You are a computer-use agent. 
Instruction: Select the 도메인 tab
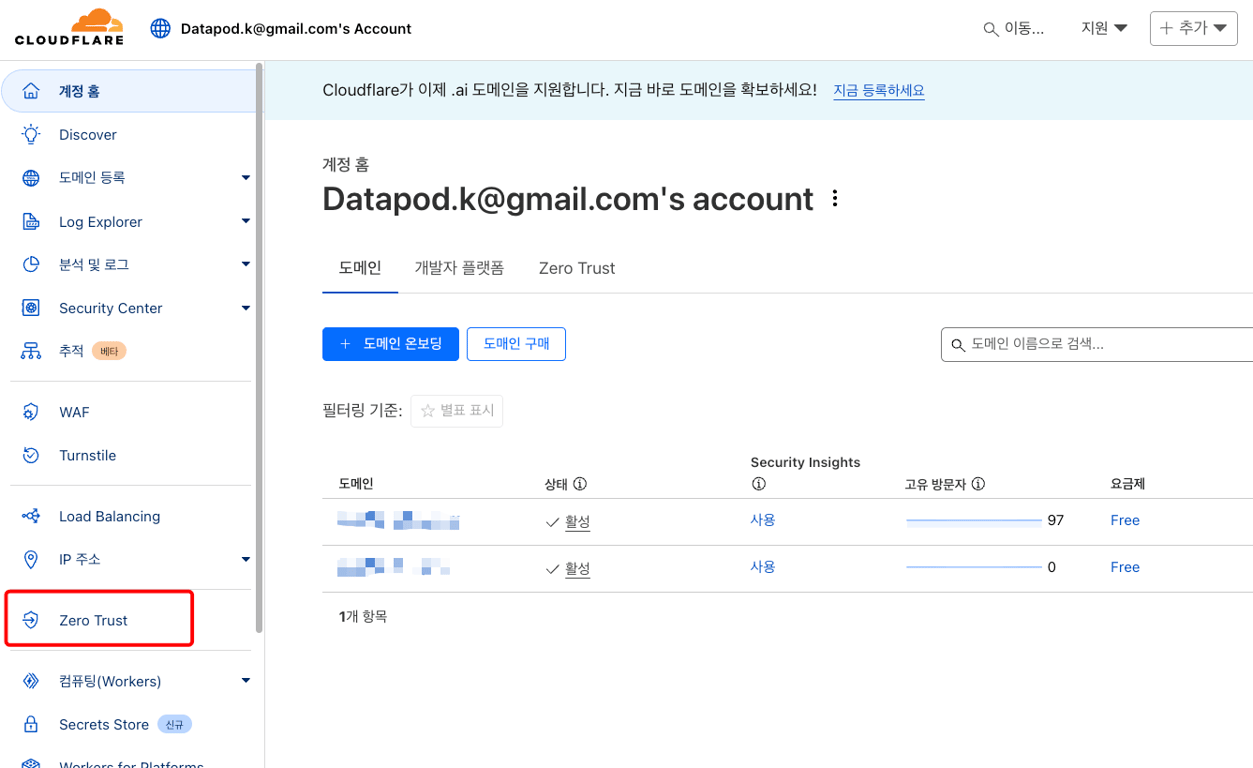[360, 268]
